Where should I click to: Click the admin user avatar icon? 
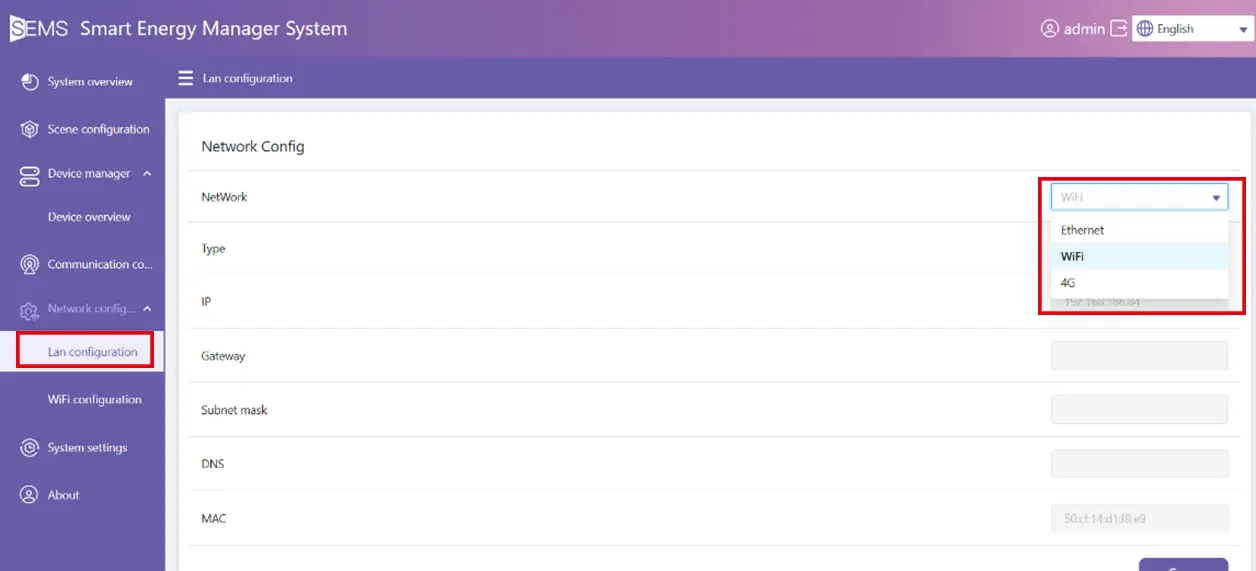[x=1049, y=29]
